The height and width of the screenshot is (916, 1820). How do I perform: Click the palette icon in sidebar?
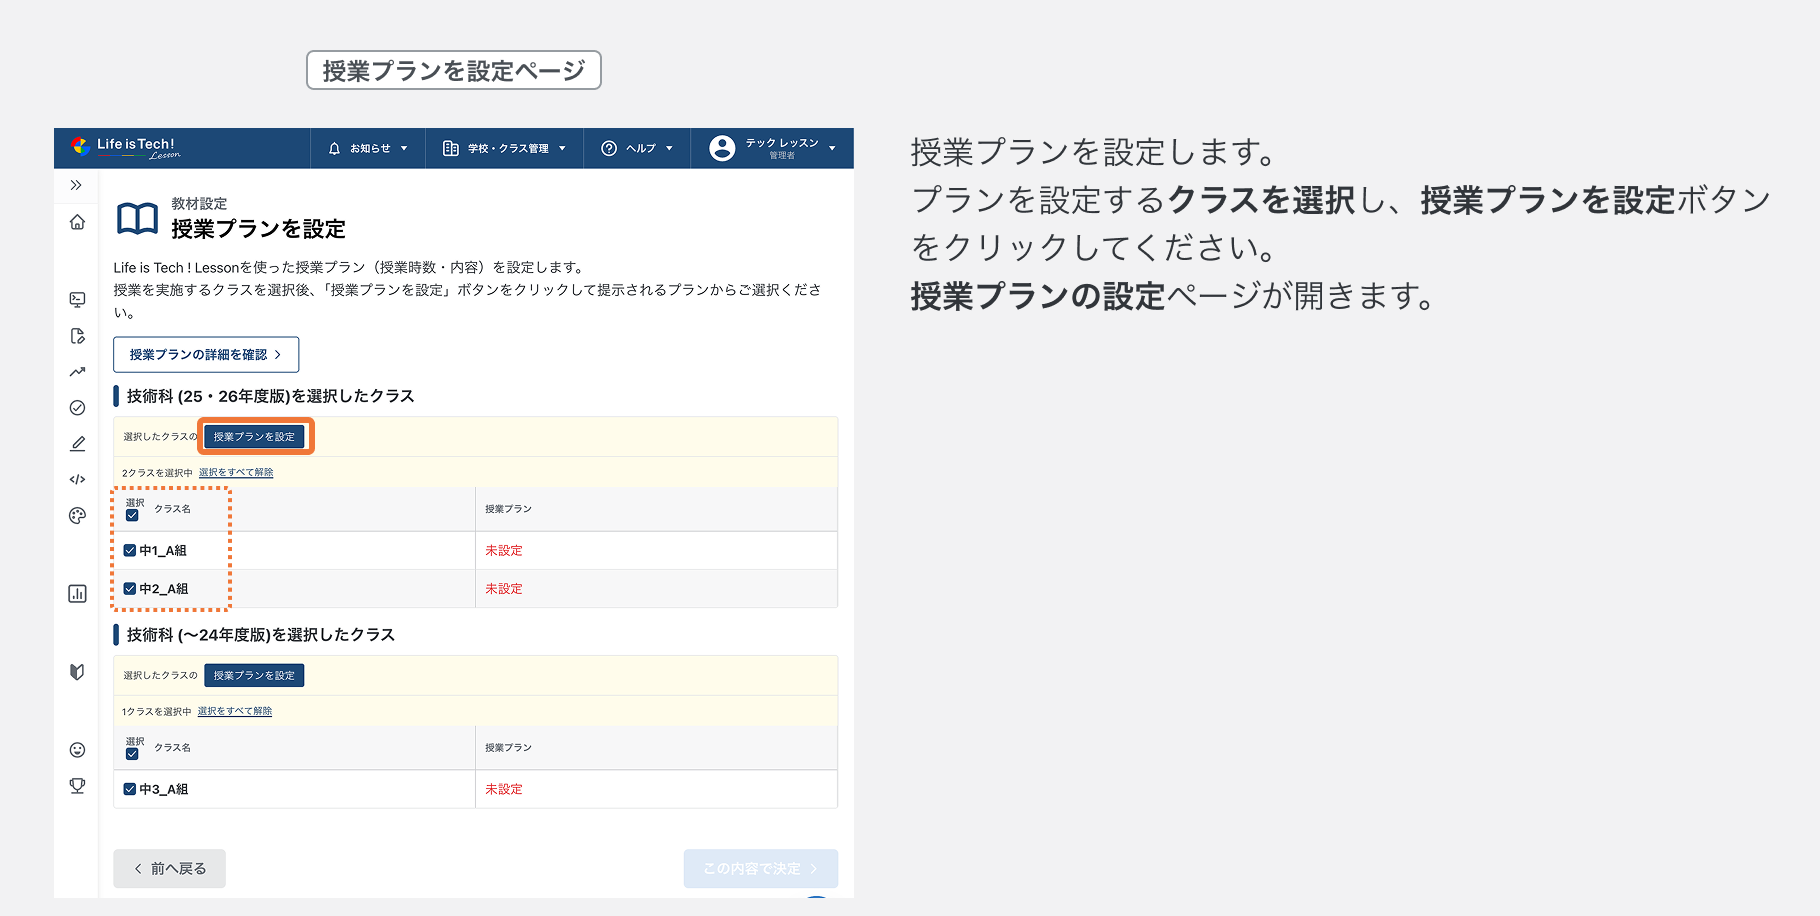click(77, 515)
